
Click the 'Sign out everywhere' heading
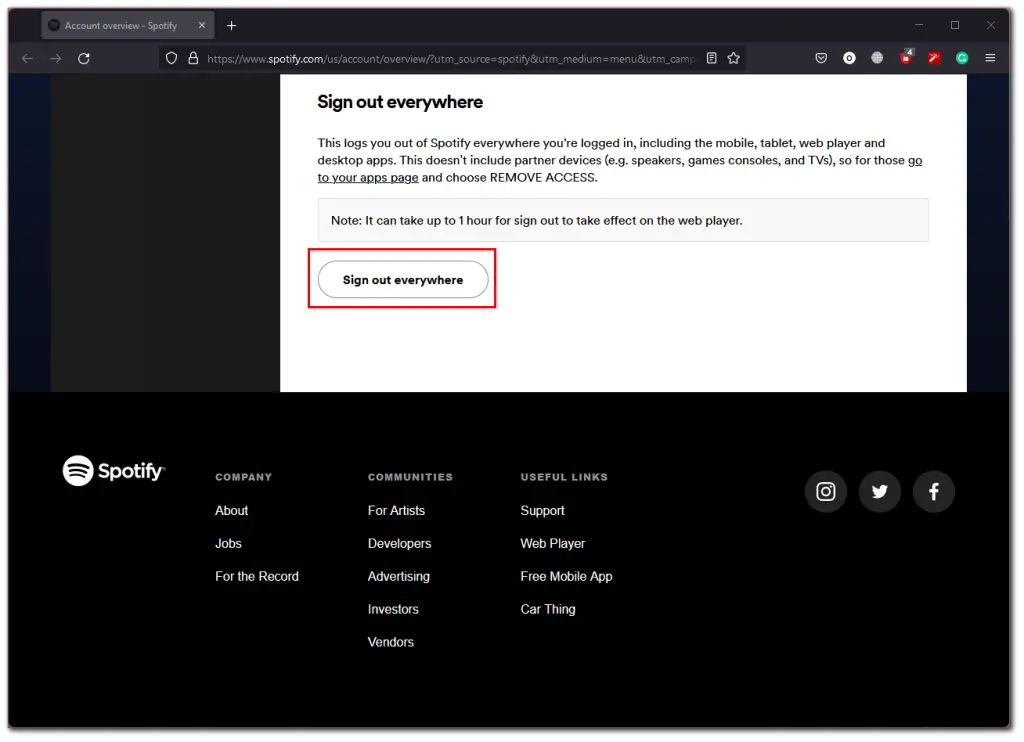[x=400, y=103]
